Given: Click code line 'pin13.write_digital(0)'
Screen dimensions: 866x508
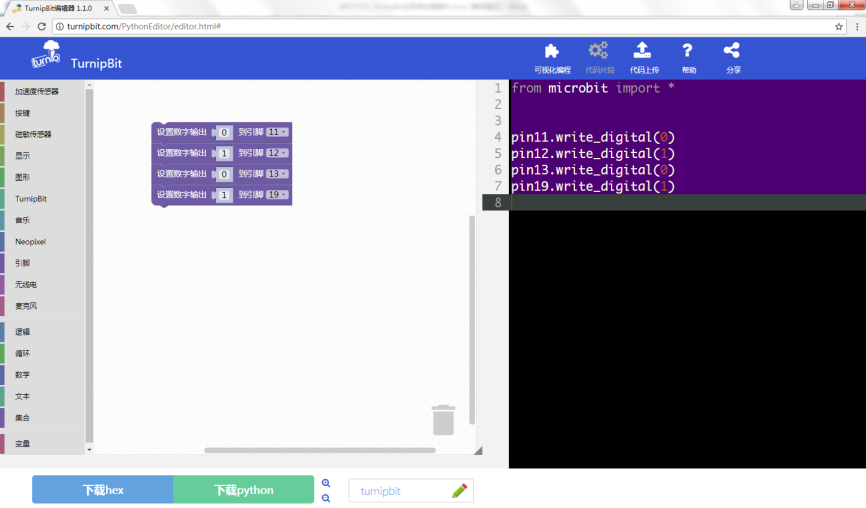Looking at the screenshot, I should point(593,170).
